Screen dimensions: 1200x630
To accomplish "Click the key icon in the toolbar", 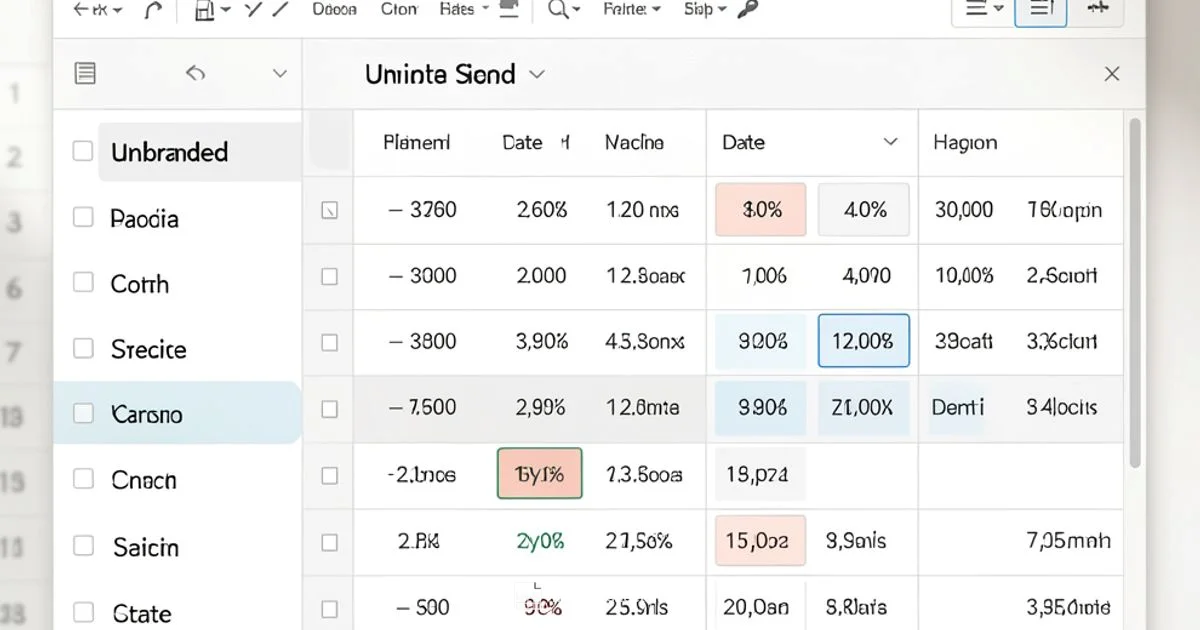I will click(750, 10).
